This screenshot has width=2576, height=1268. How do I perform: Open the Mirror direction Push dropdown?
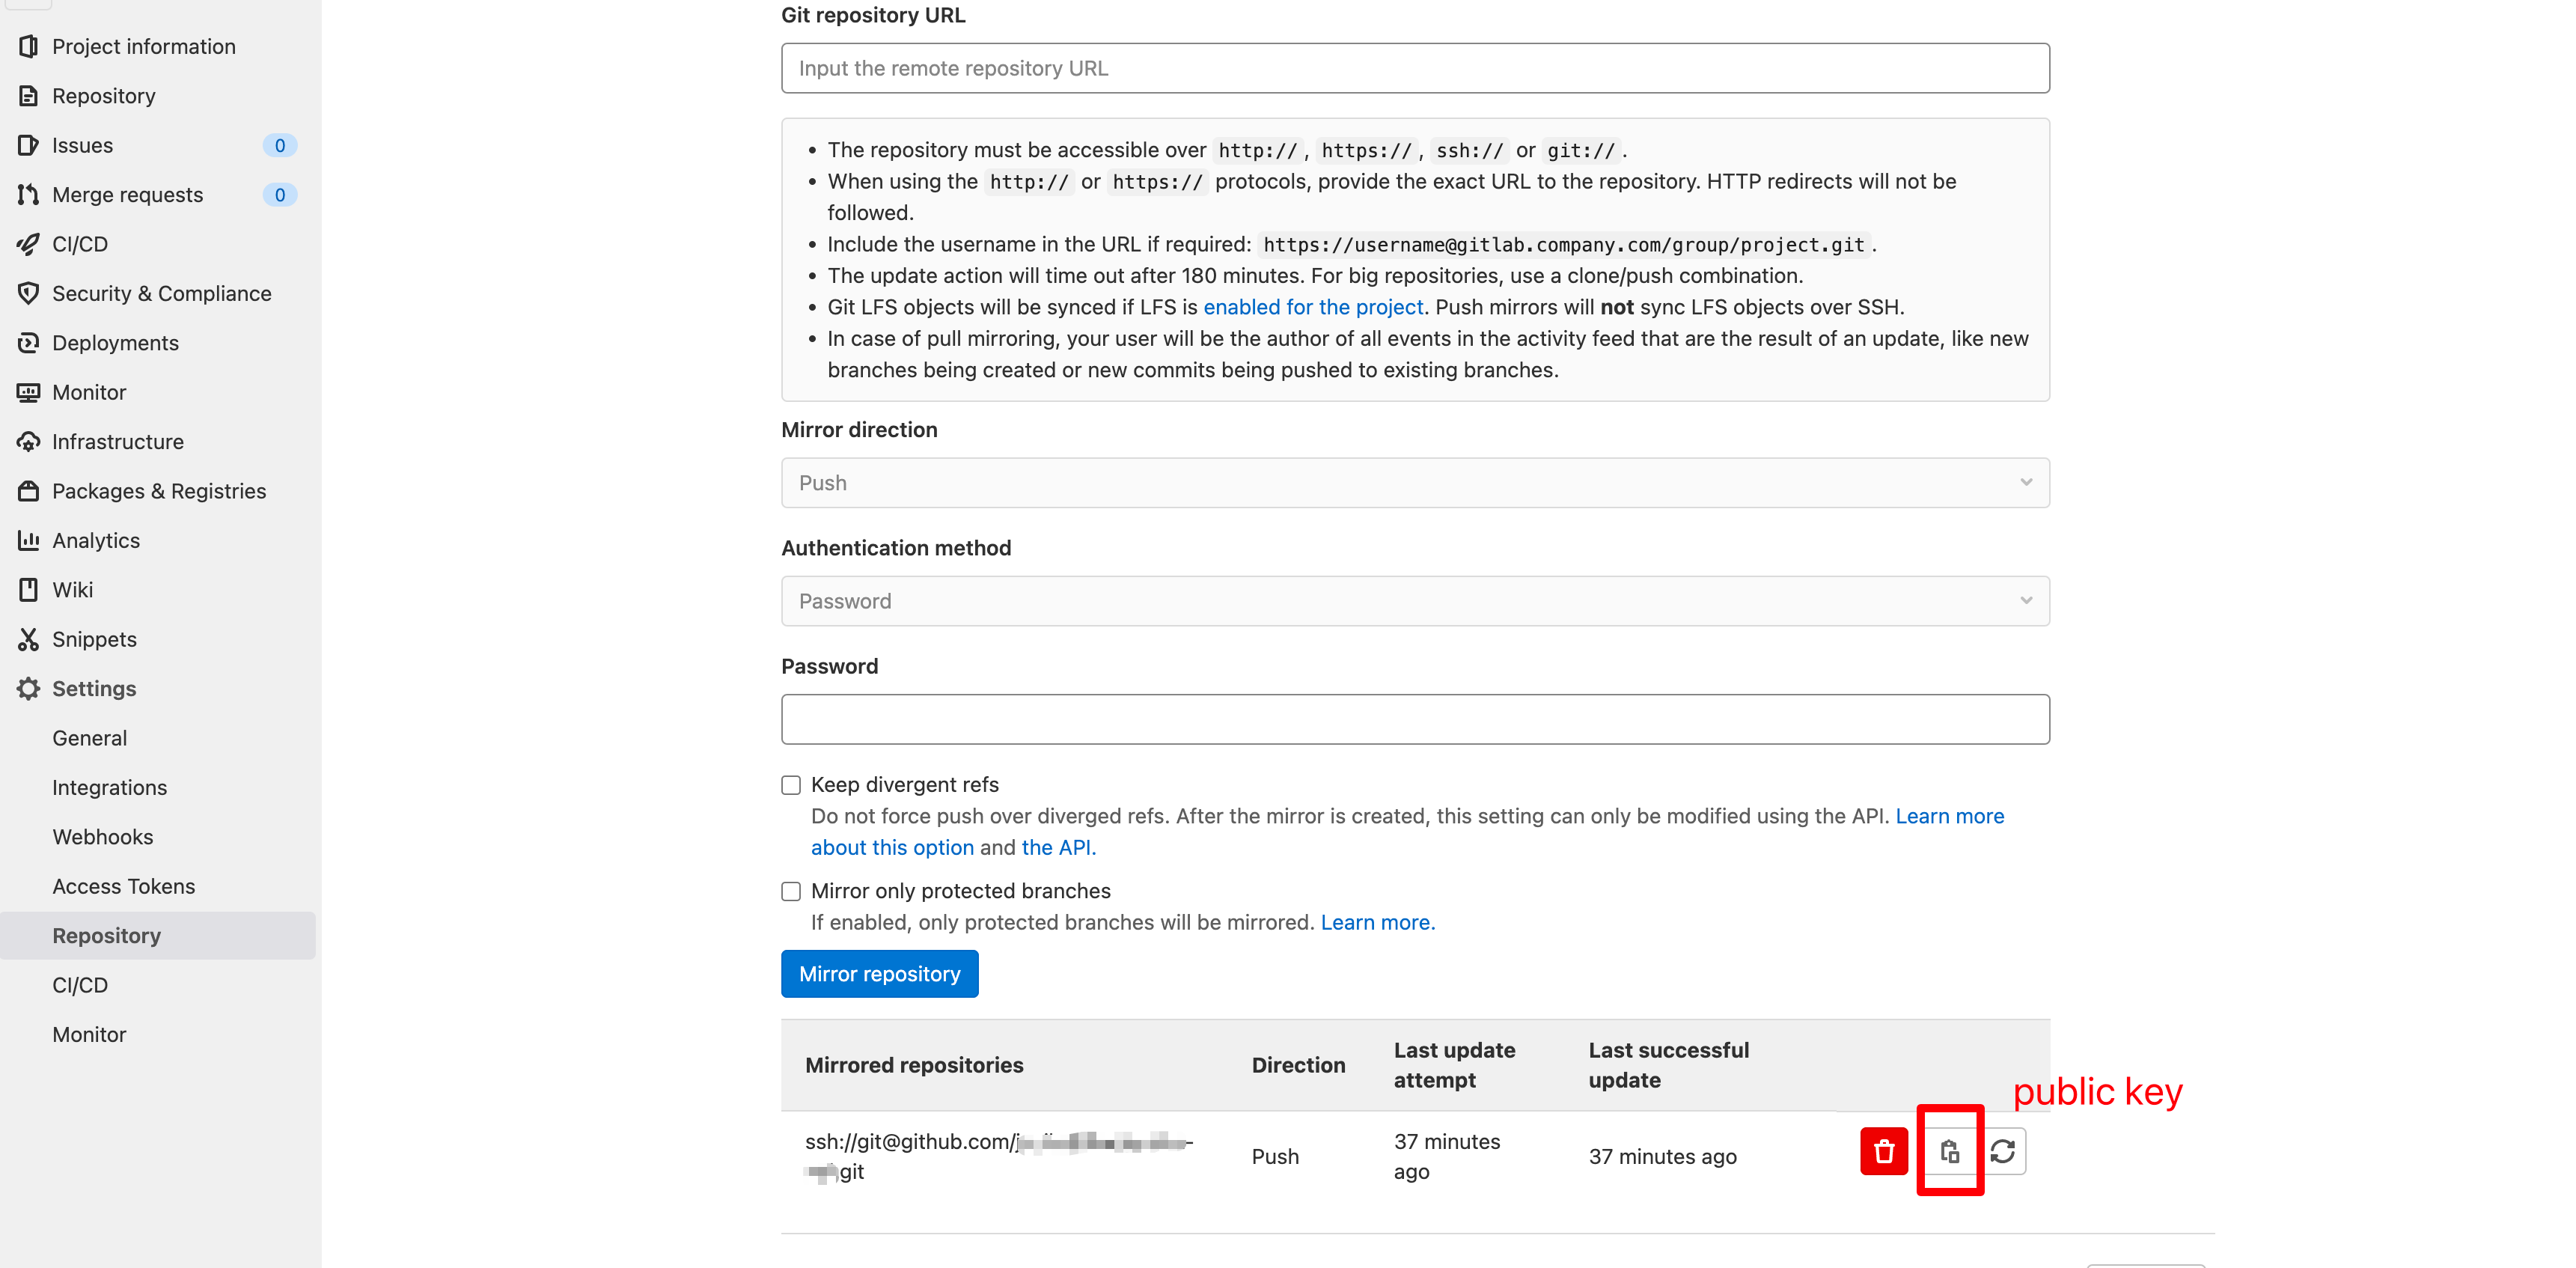click(x=1414, y=483)
